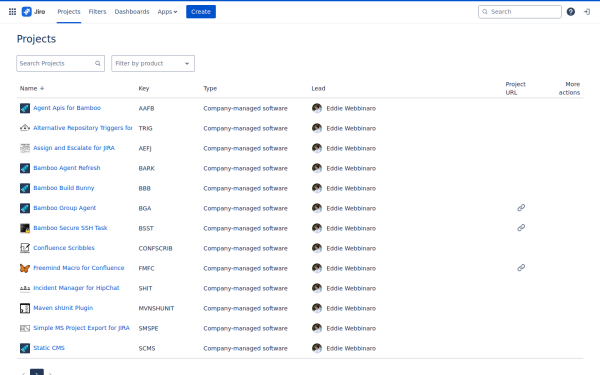Open project URL link for Bamboo Group Agent
This screenshot has height=375, width=600.
point(521,208)
